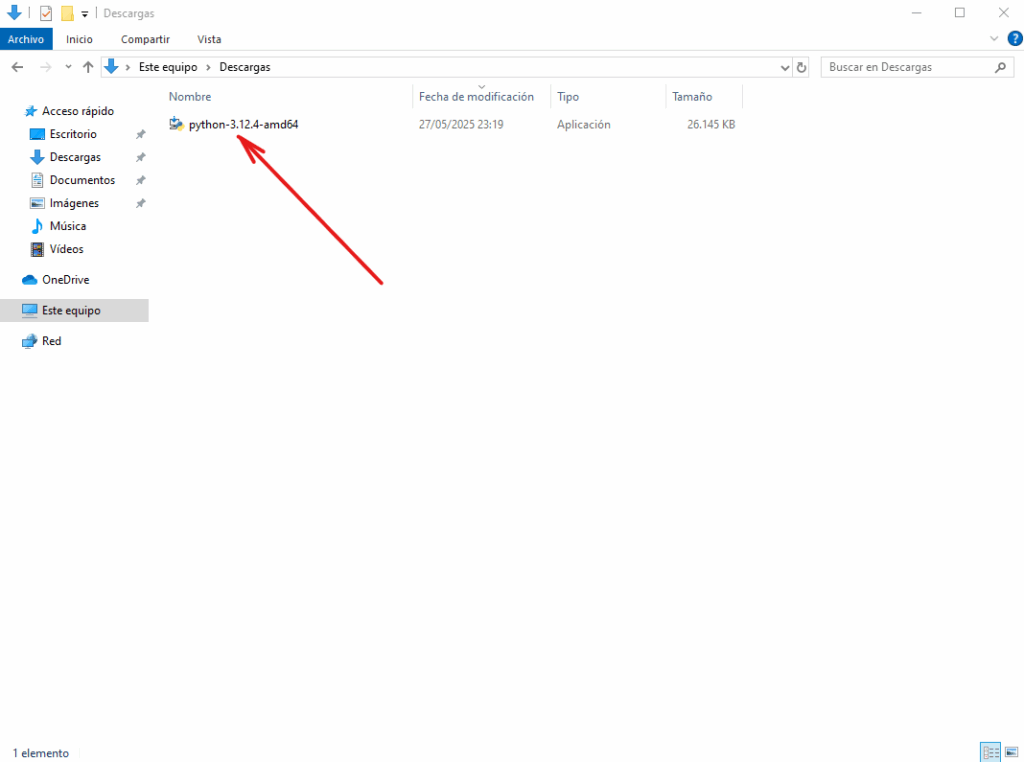Open Escritorio in the sidebar
Image resolution: width=1024 pixels, height=762 pixels.
pos(73,134)
